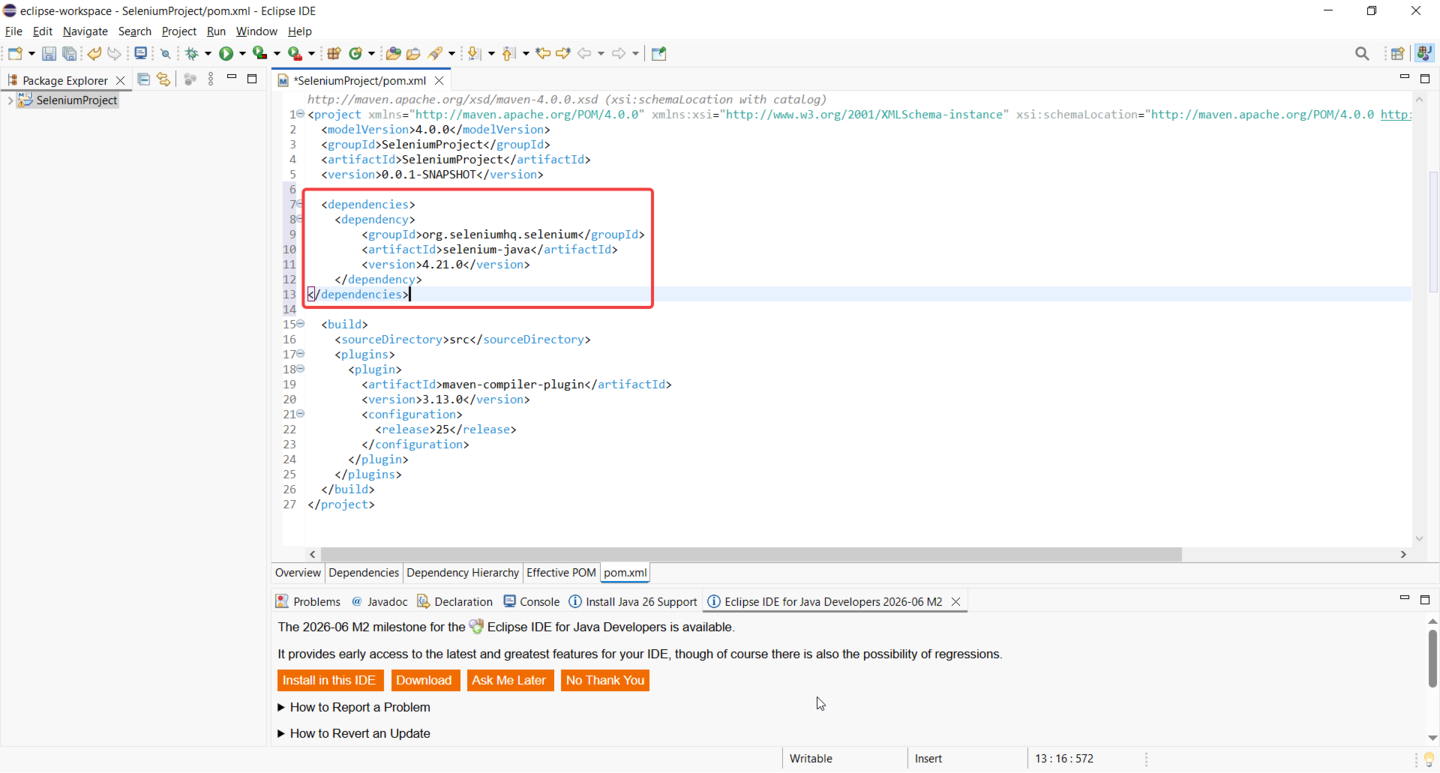Expand the SeleniumProject tree node
This screenshot has width=1440, height=773.
coord(10,101)
